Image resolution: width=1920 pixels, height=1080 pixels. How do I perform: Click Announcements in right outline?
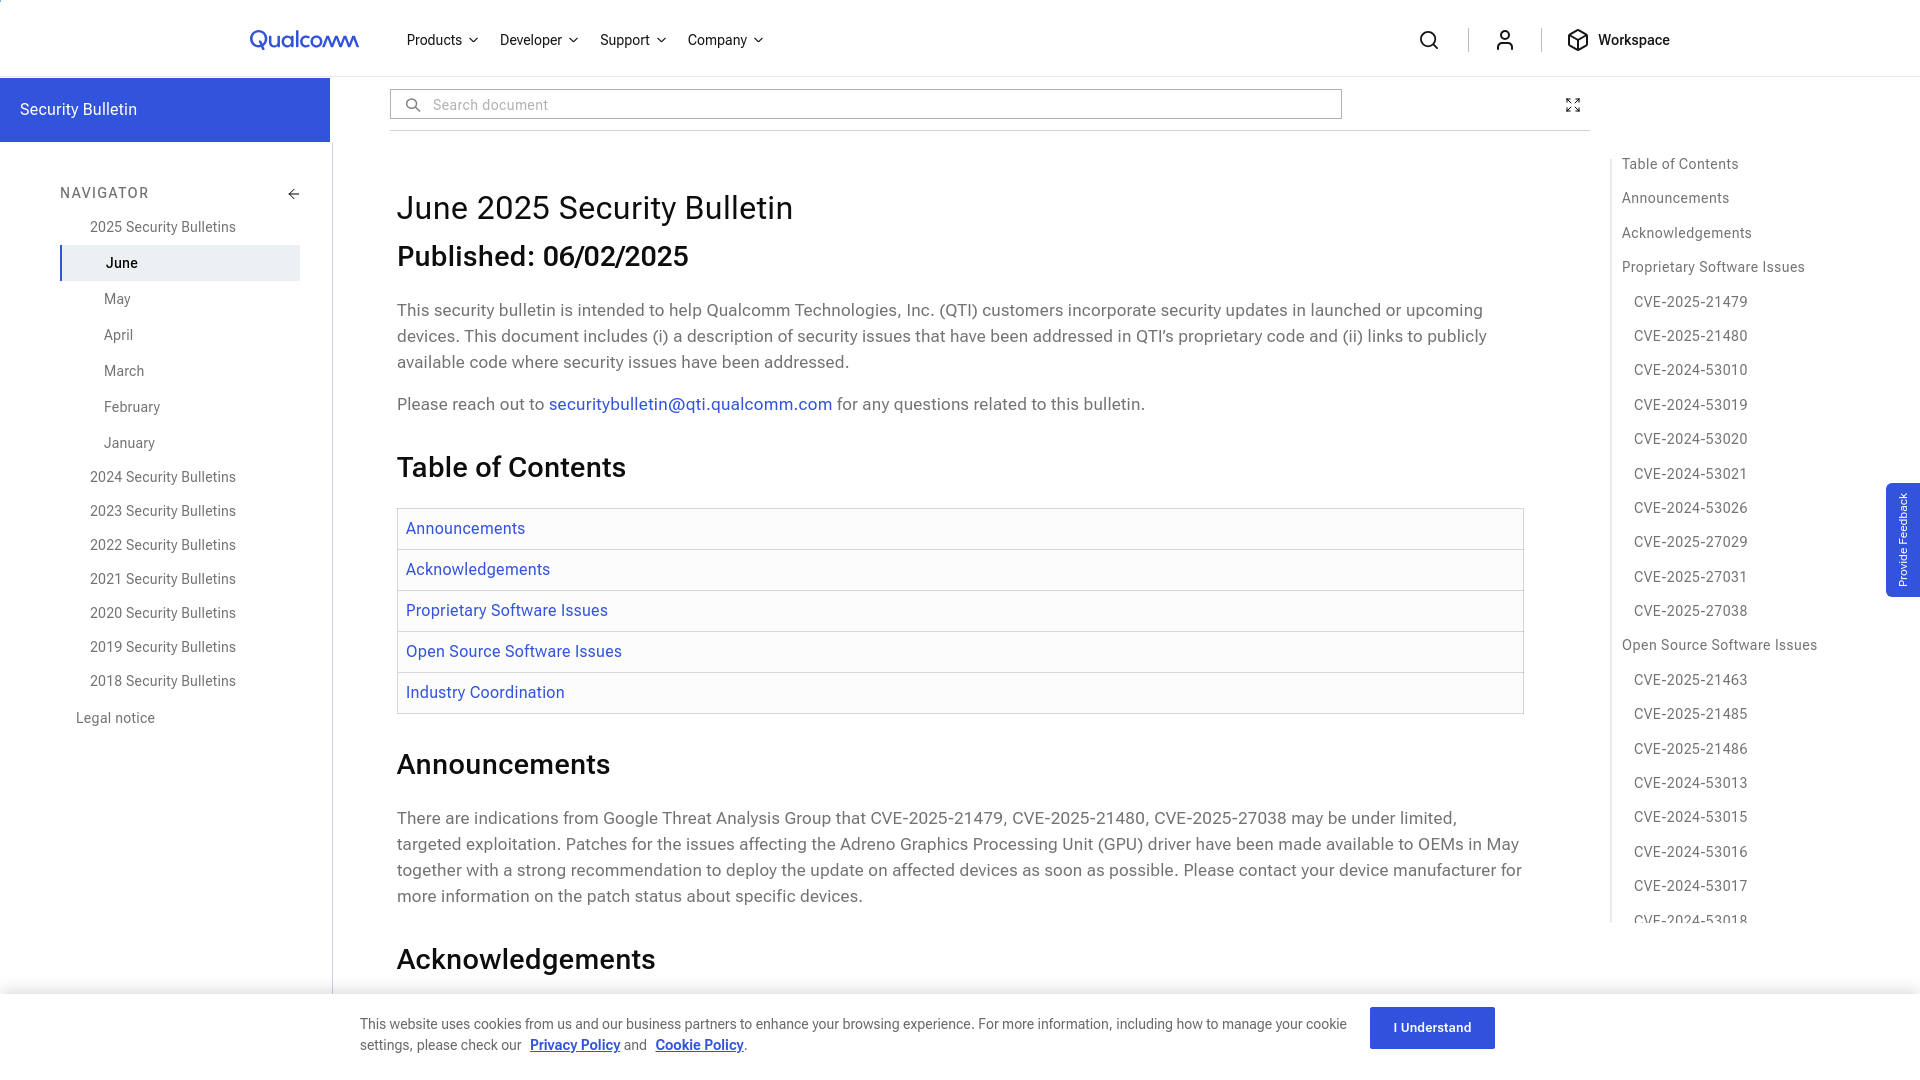coord(1675,198)
